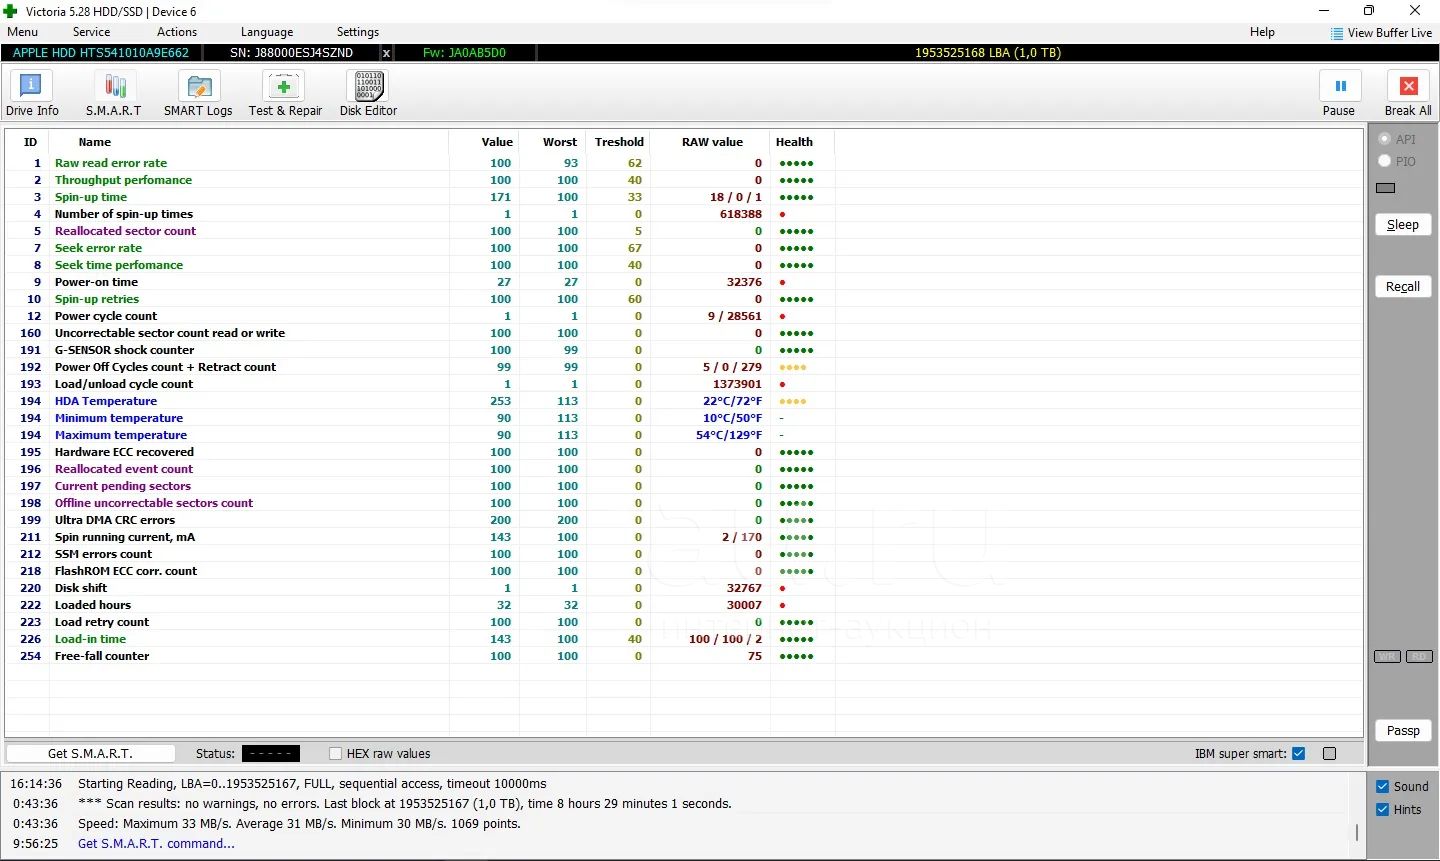Click the Get S.M.A.R.T. button
Image resolution: width=1440 pixels, height=861 pixels.
point(90,754)
